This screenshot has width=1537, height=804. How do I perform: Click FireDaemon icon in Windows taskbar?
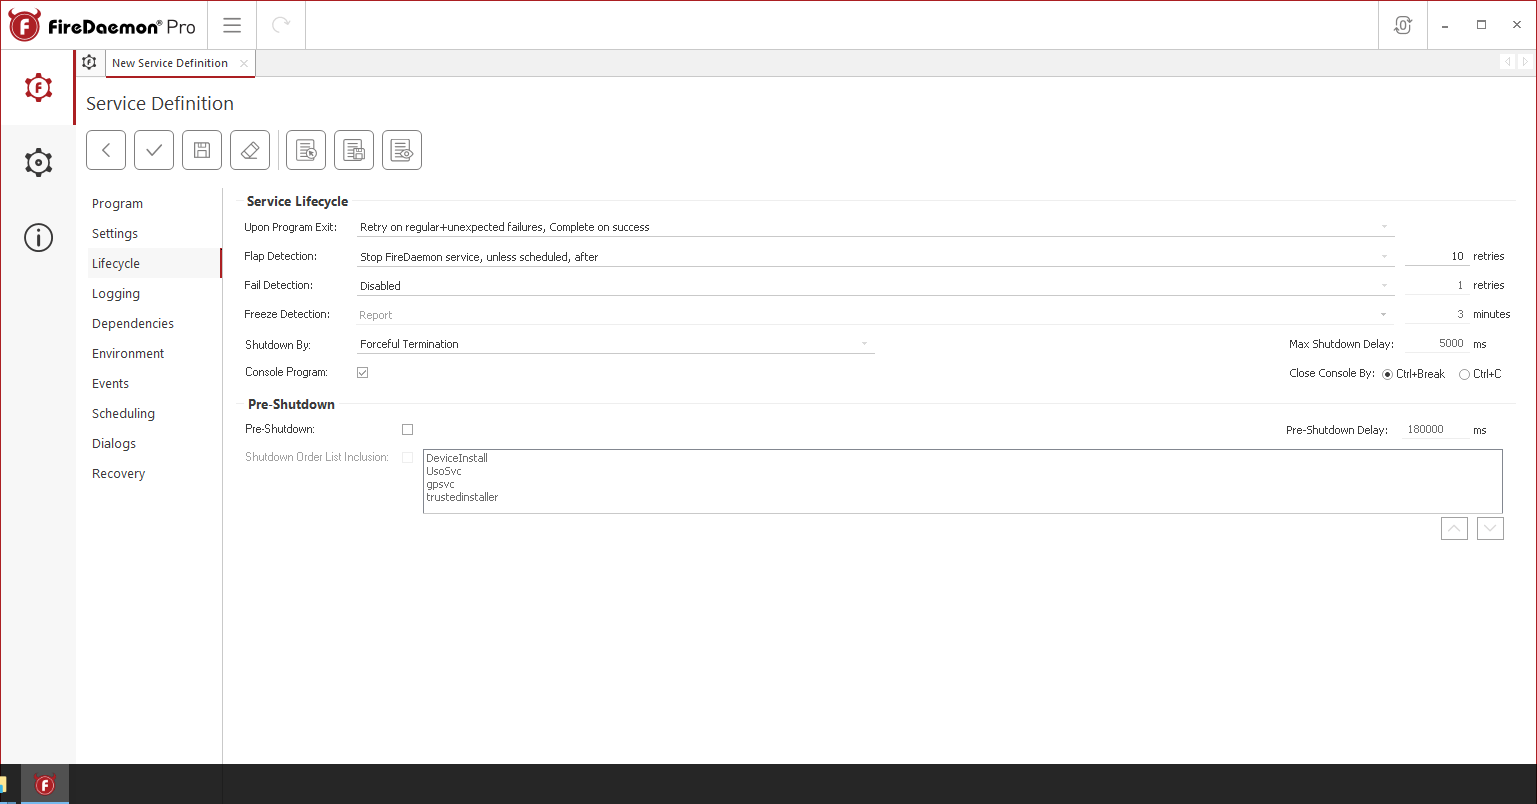click(45, 785)
